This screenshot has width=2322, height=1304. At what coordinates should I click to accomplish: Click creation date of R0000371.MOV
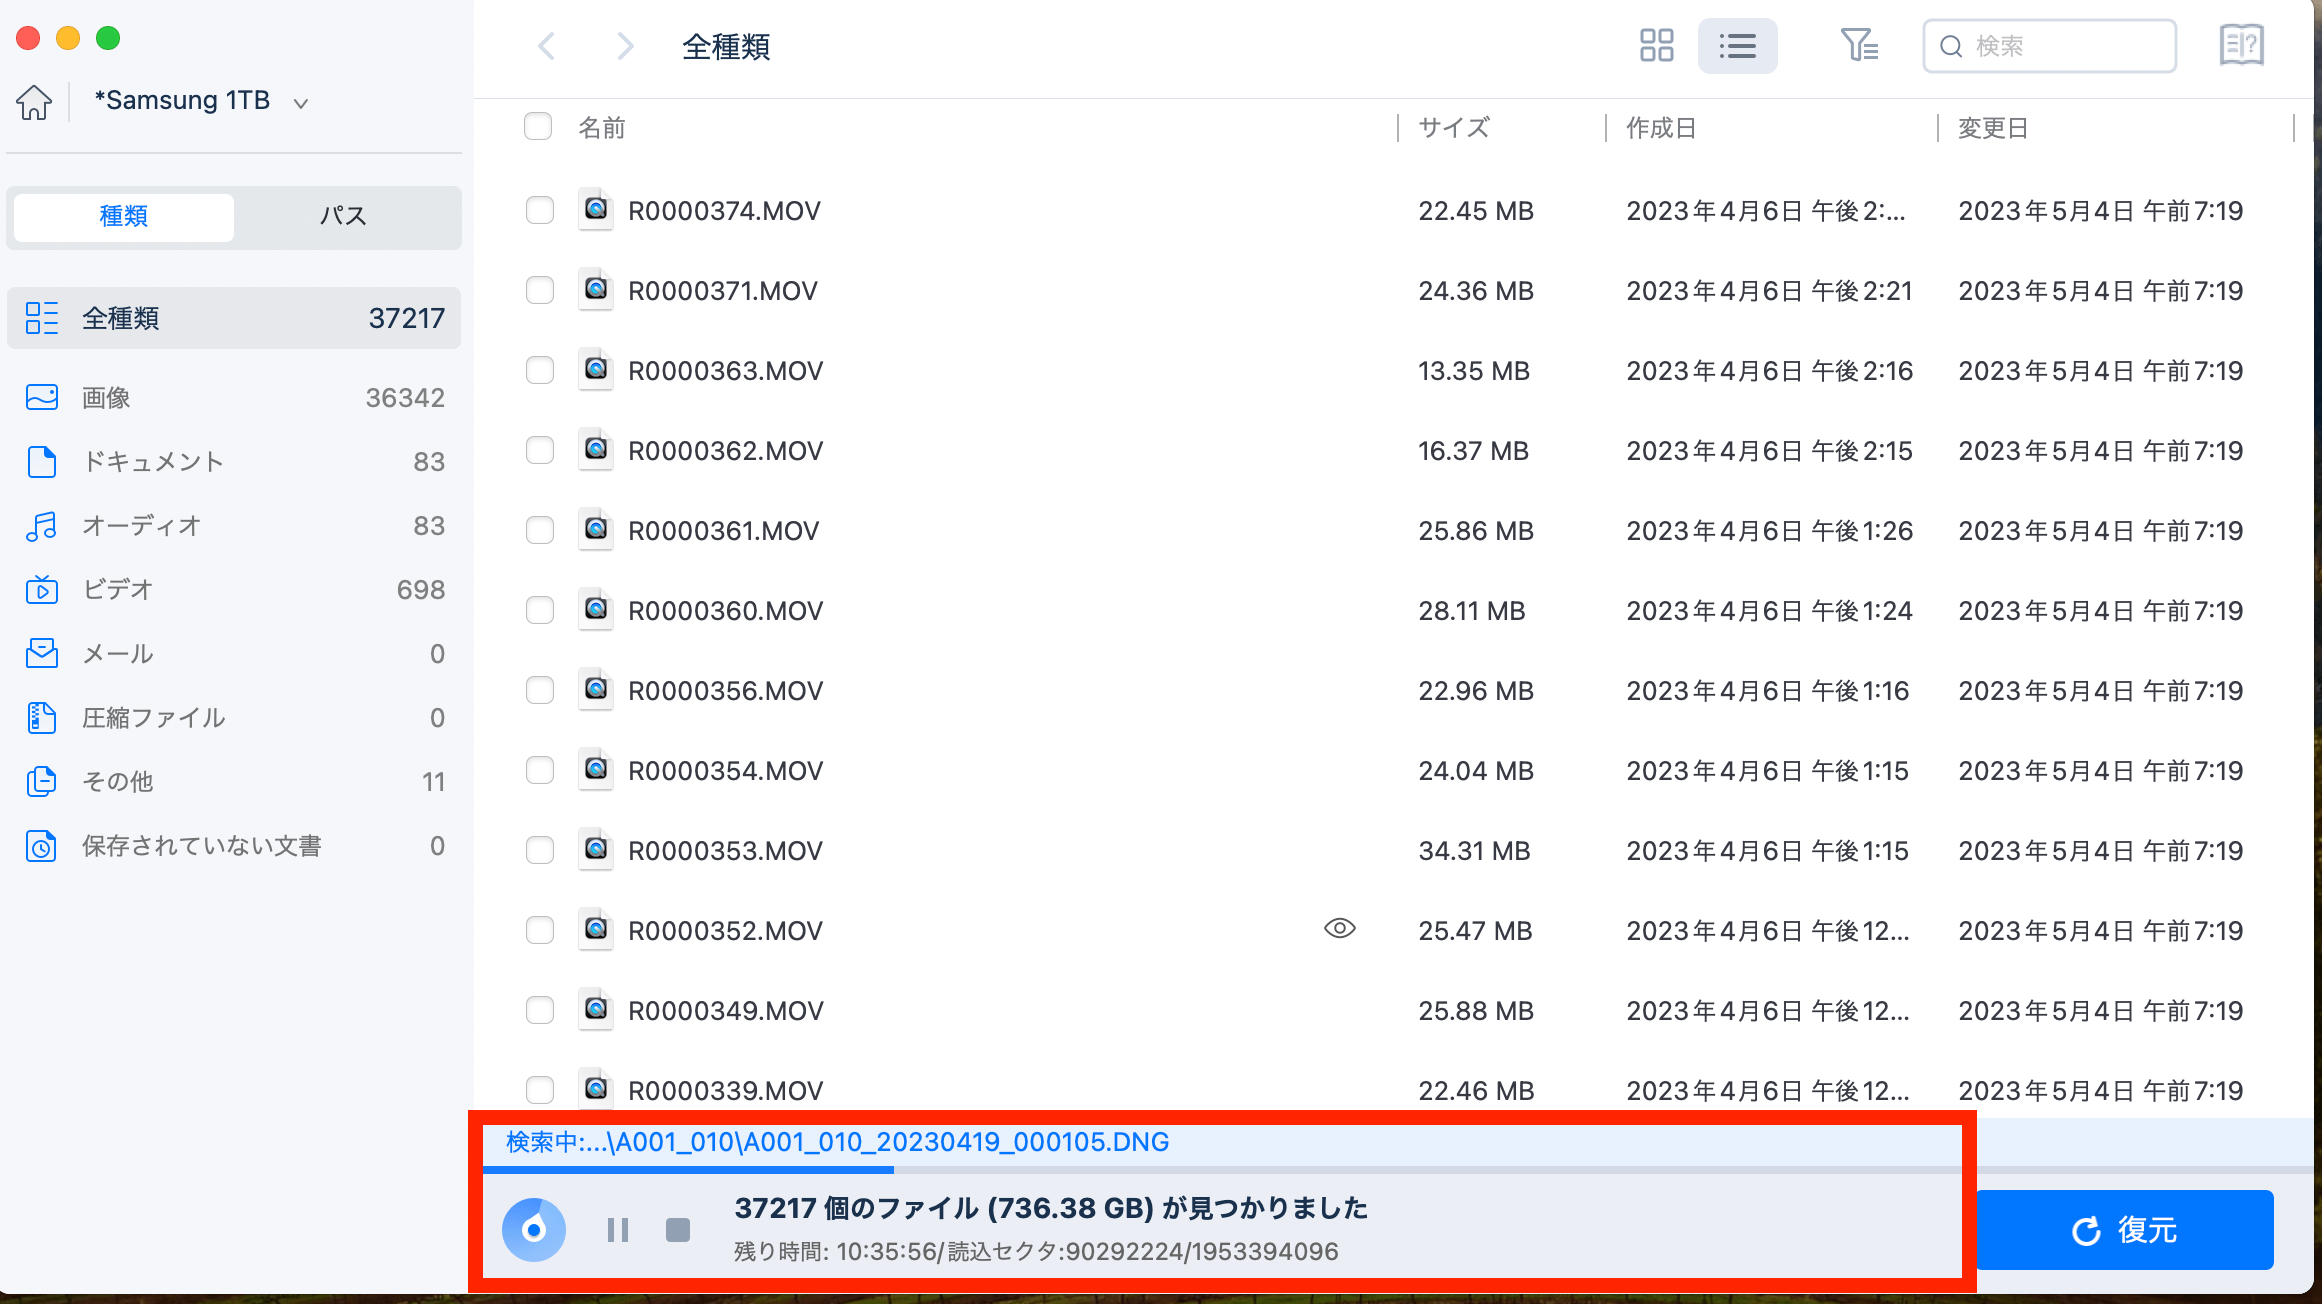[x=1769, y=291]
